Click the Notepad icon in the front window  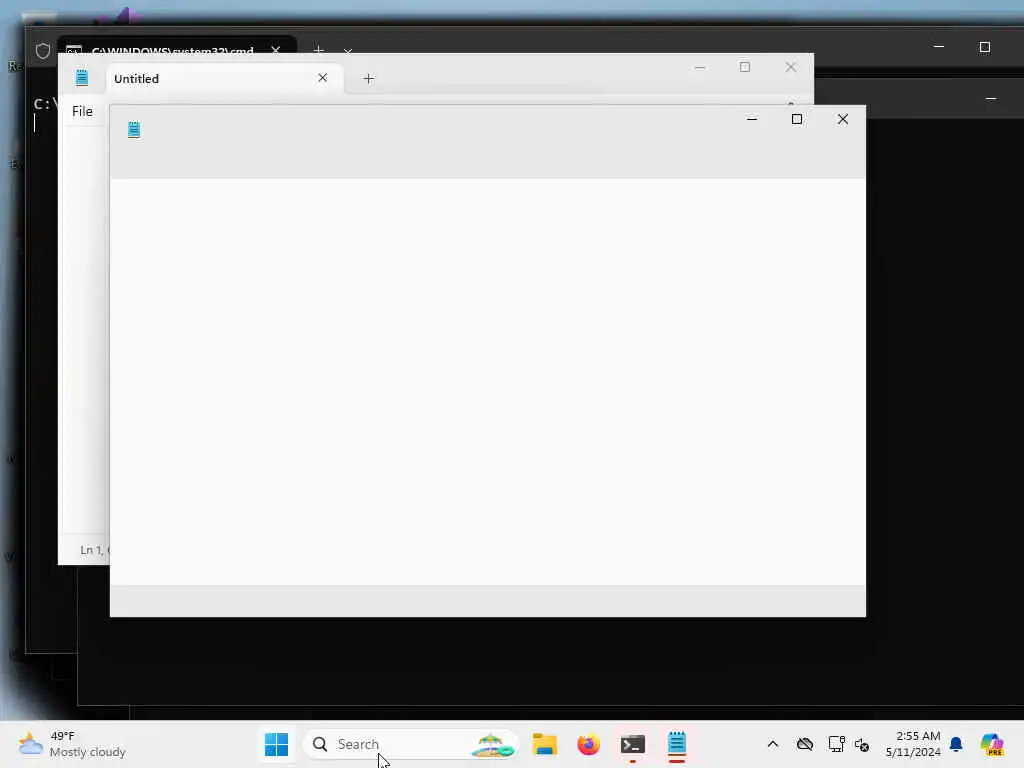coord(134,129)
